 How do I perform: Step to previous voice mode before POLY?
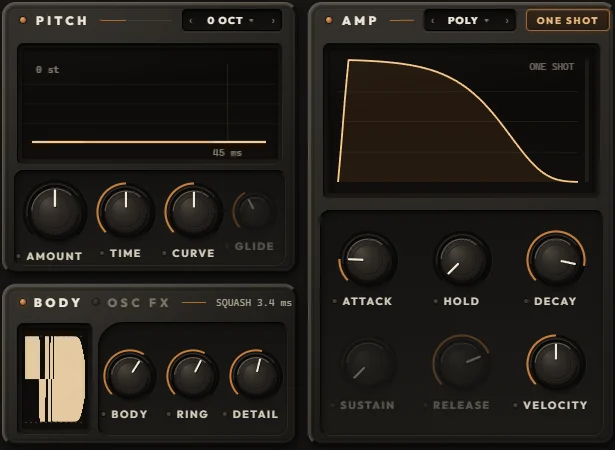433,20
